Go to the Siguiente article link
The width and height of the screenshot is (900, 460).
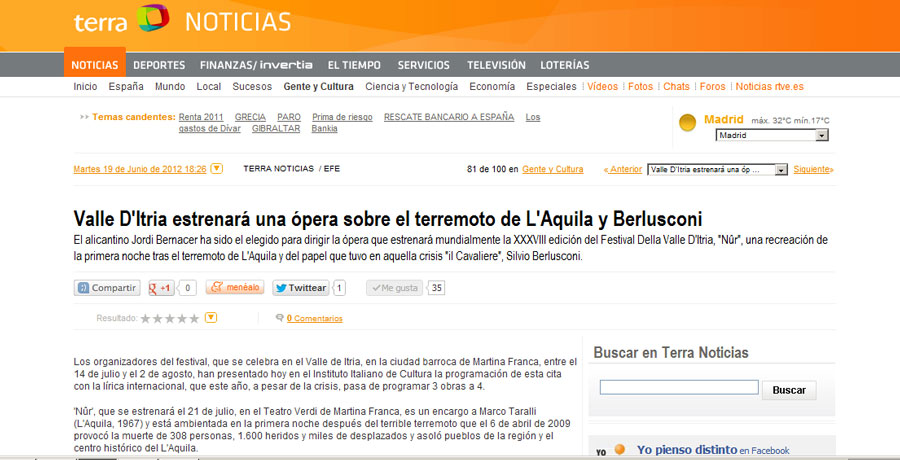coord(812,169)
